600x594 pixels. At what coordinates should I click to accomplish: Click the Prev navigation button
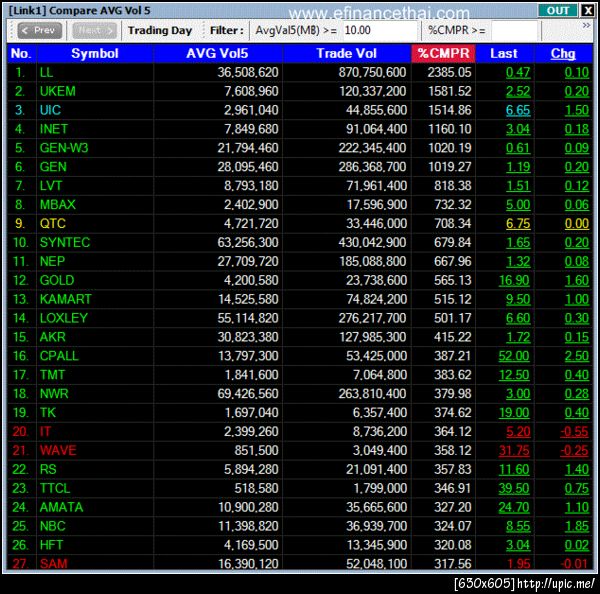[x=40, y=30]
